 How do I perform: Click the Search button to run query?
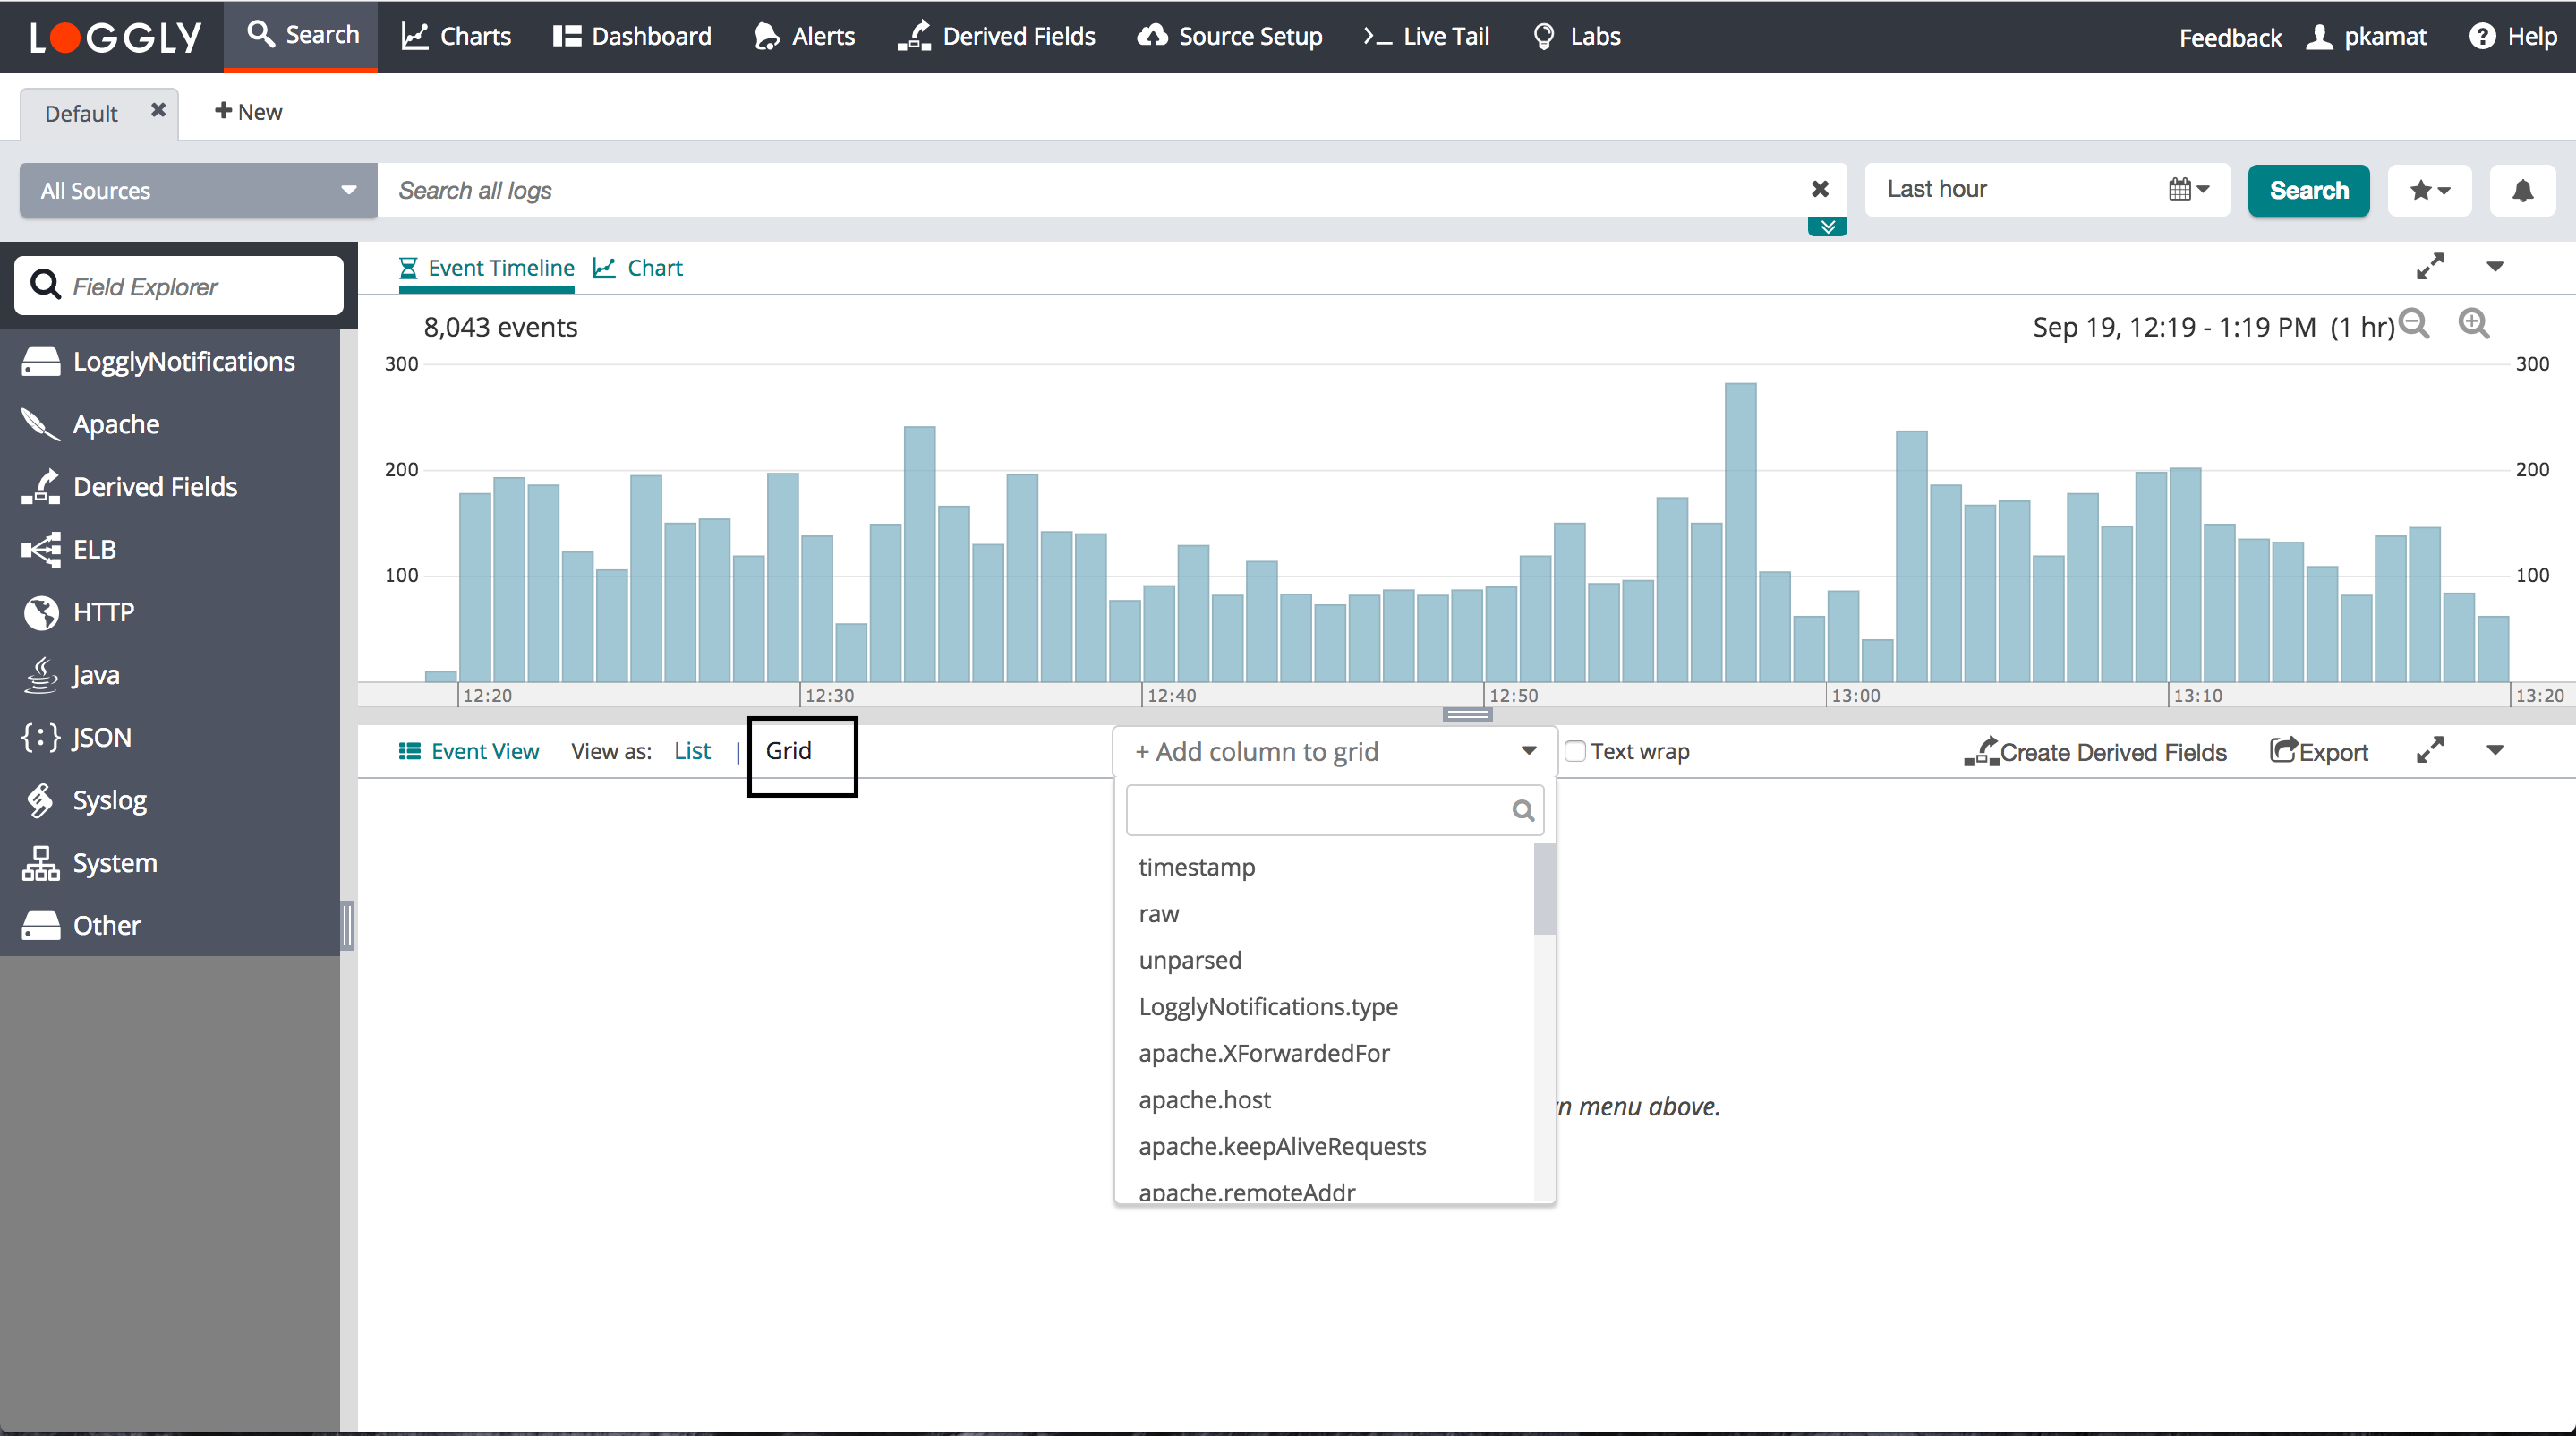pos(2306,189)
